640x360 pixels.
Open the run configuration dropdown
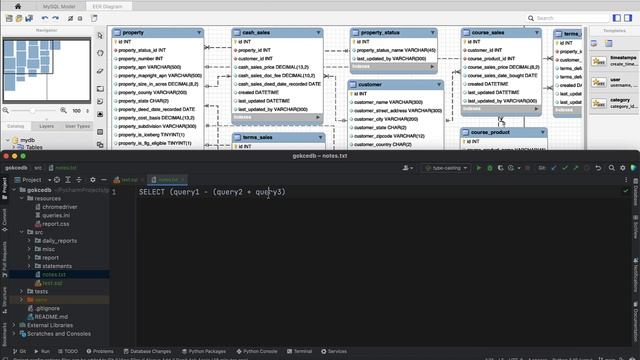[x=446, y=168]
